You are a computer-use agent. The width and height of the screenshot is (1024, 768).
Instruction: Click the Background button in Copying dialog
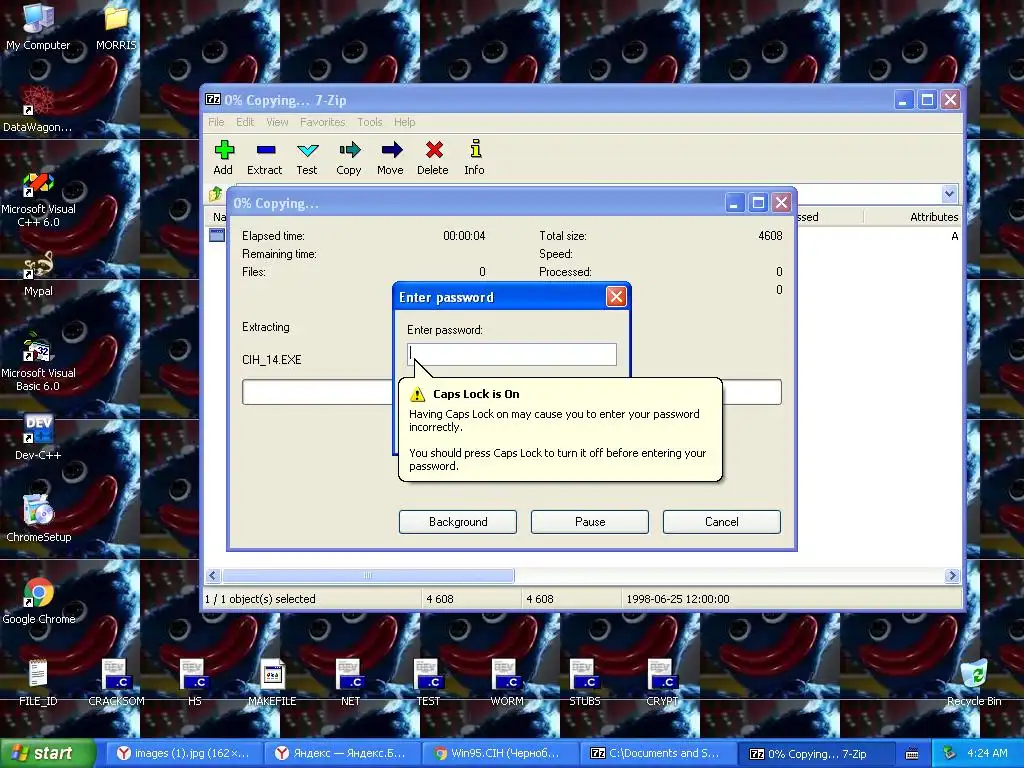pyautogui.click(x=458, y=522)
